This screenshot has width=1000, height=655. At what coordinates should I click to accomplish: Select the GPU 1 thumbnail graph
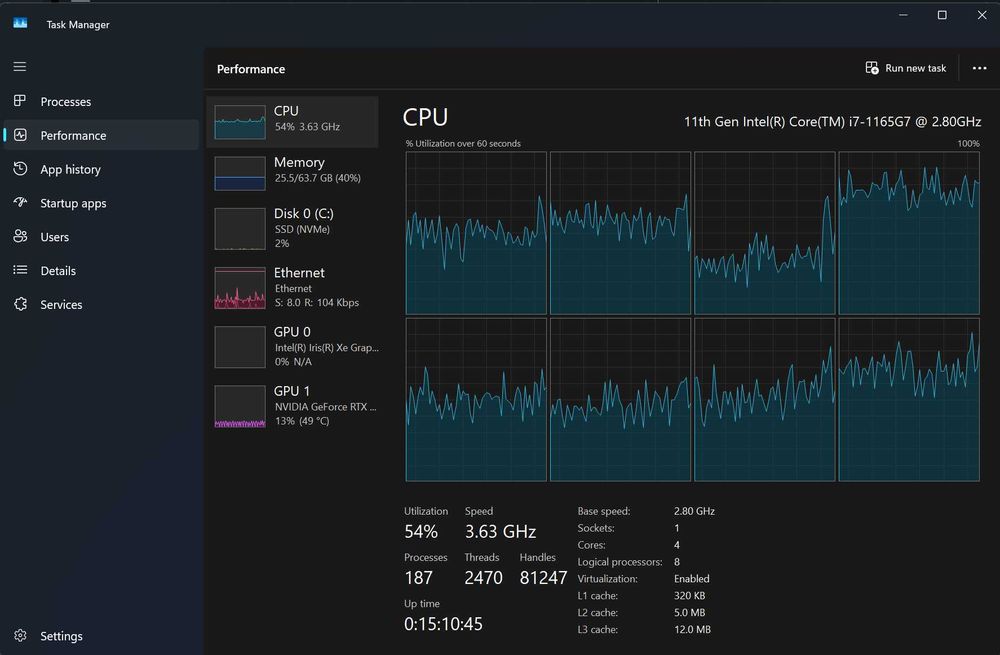[240, 406]
